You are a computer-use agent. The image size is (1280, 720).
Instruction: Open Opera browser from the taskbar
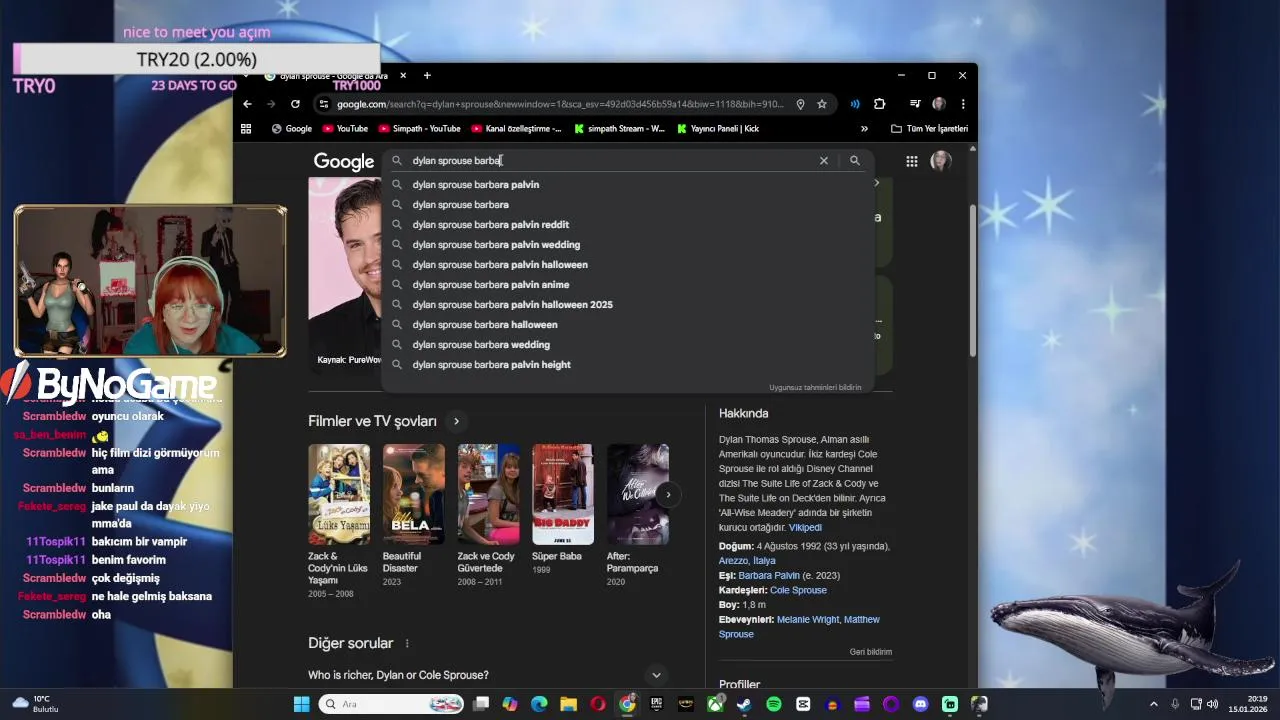click(x=598, y=704)
